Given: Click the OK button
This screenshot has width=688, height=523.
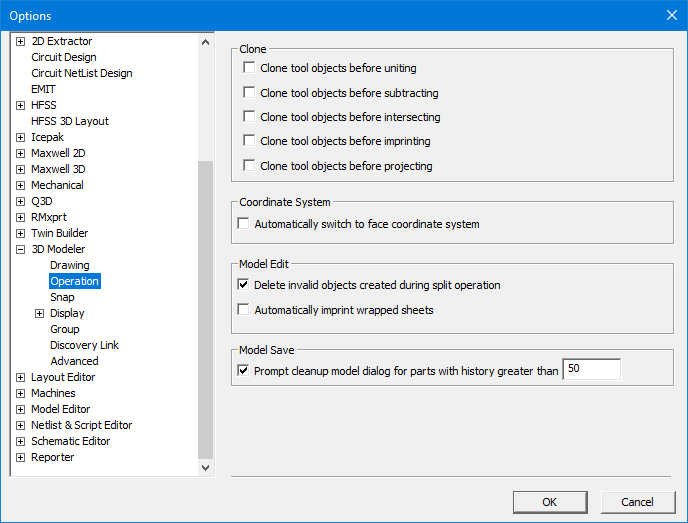Looking at the screenshot, I should 550,502.
